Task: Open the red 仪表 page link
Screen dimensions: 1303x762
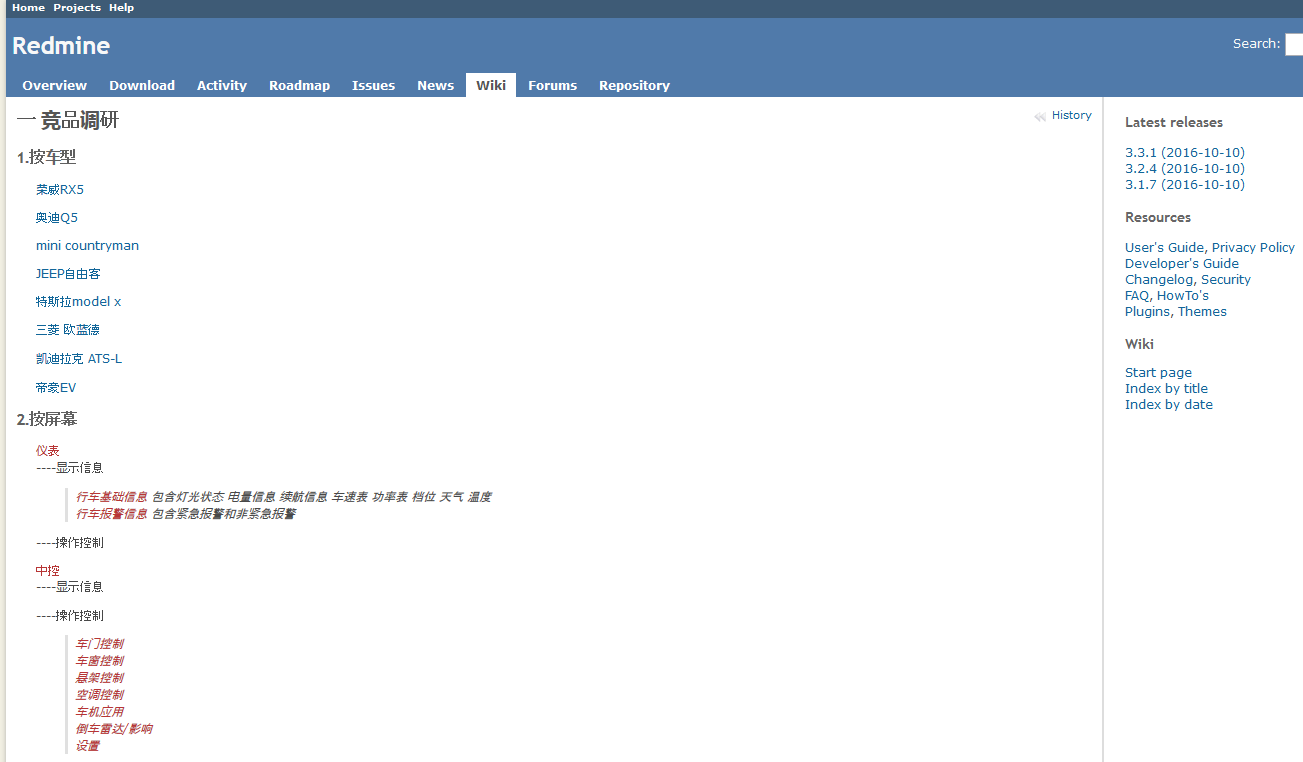Action: pyautogui.click(x=48, y=450)
